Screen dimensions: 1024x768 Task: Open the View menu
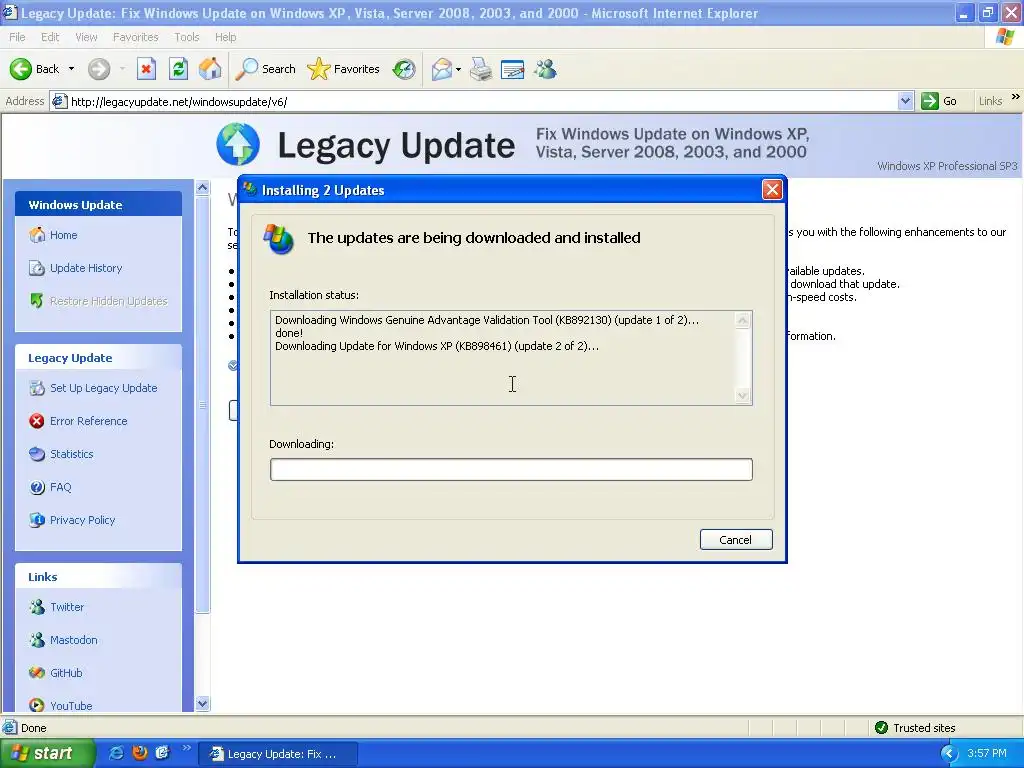click(86, 37)
